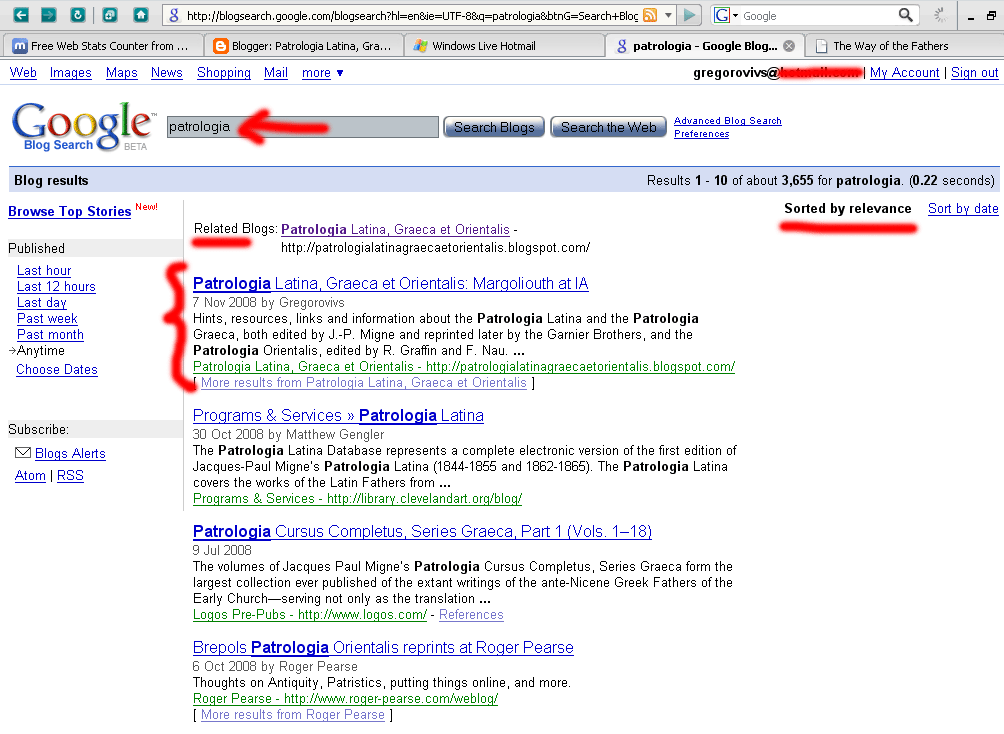Image resolution: width=1004 pixels, height=734 pixels.
Task: Open the library.clevelandart.org/blog green link
Action: (357, 498)
